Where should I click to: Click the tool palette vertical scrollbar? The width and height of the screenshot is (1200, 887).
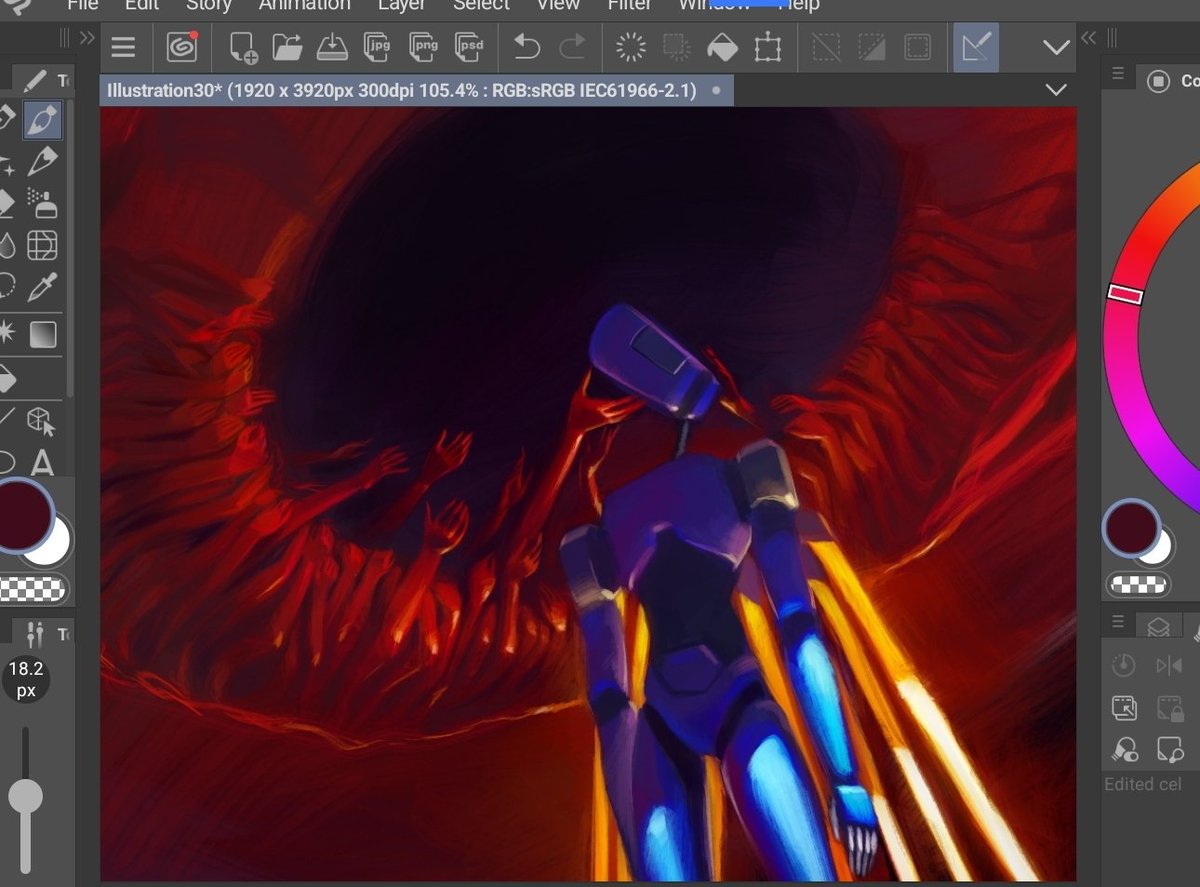coord(69,250)
